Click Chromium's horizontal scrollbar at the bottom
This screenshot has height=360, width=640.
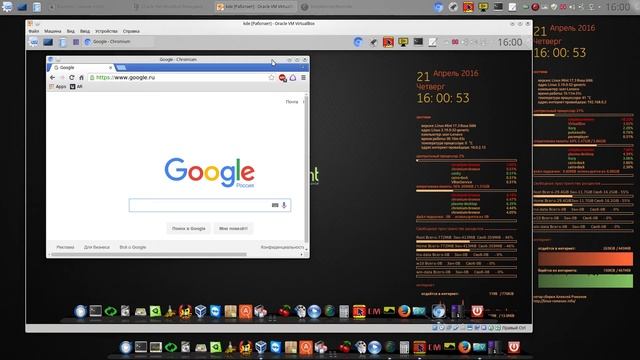point(149,255)
